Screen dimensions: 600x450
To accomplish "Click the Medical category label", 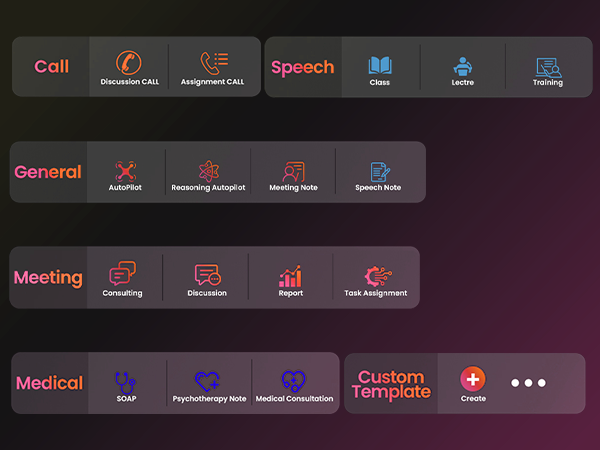I will pos(49,383).
